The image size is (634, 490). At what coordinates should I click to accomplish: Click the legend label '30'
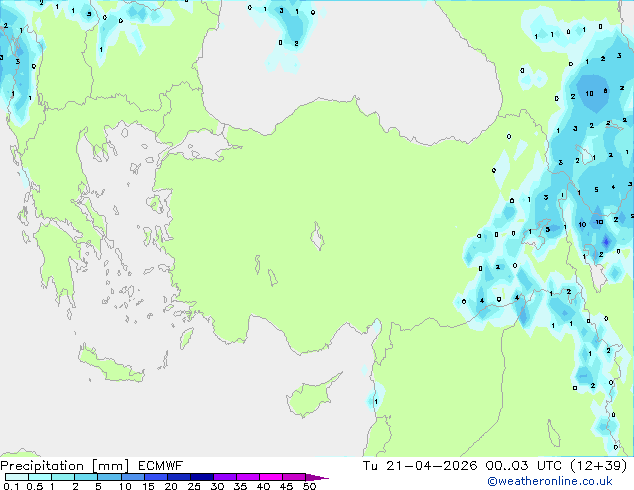point(217,486)
